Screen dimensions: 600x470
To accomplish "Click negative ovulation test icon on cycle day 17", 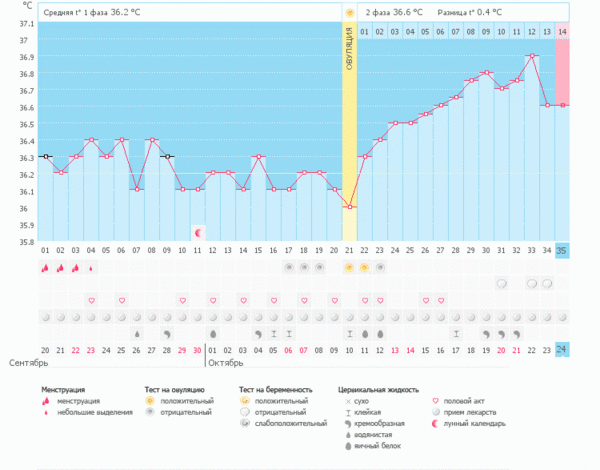I will [x=289, y=268].
